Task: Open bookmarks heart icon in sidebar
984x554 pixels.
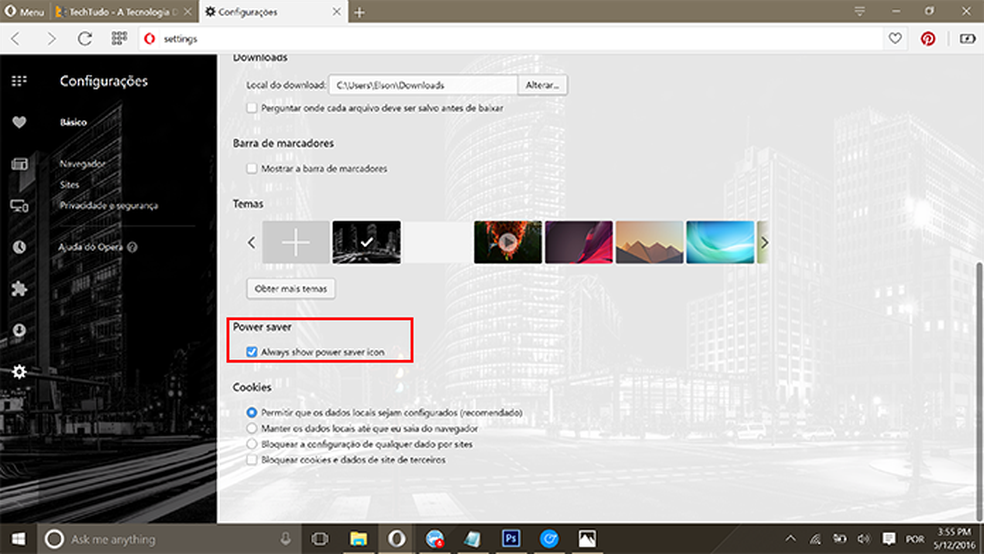Action: (x=19, y=122)
